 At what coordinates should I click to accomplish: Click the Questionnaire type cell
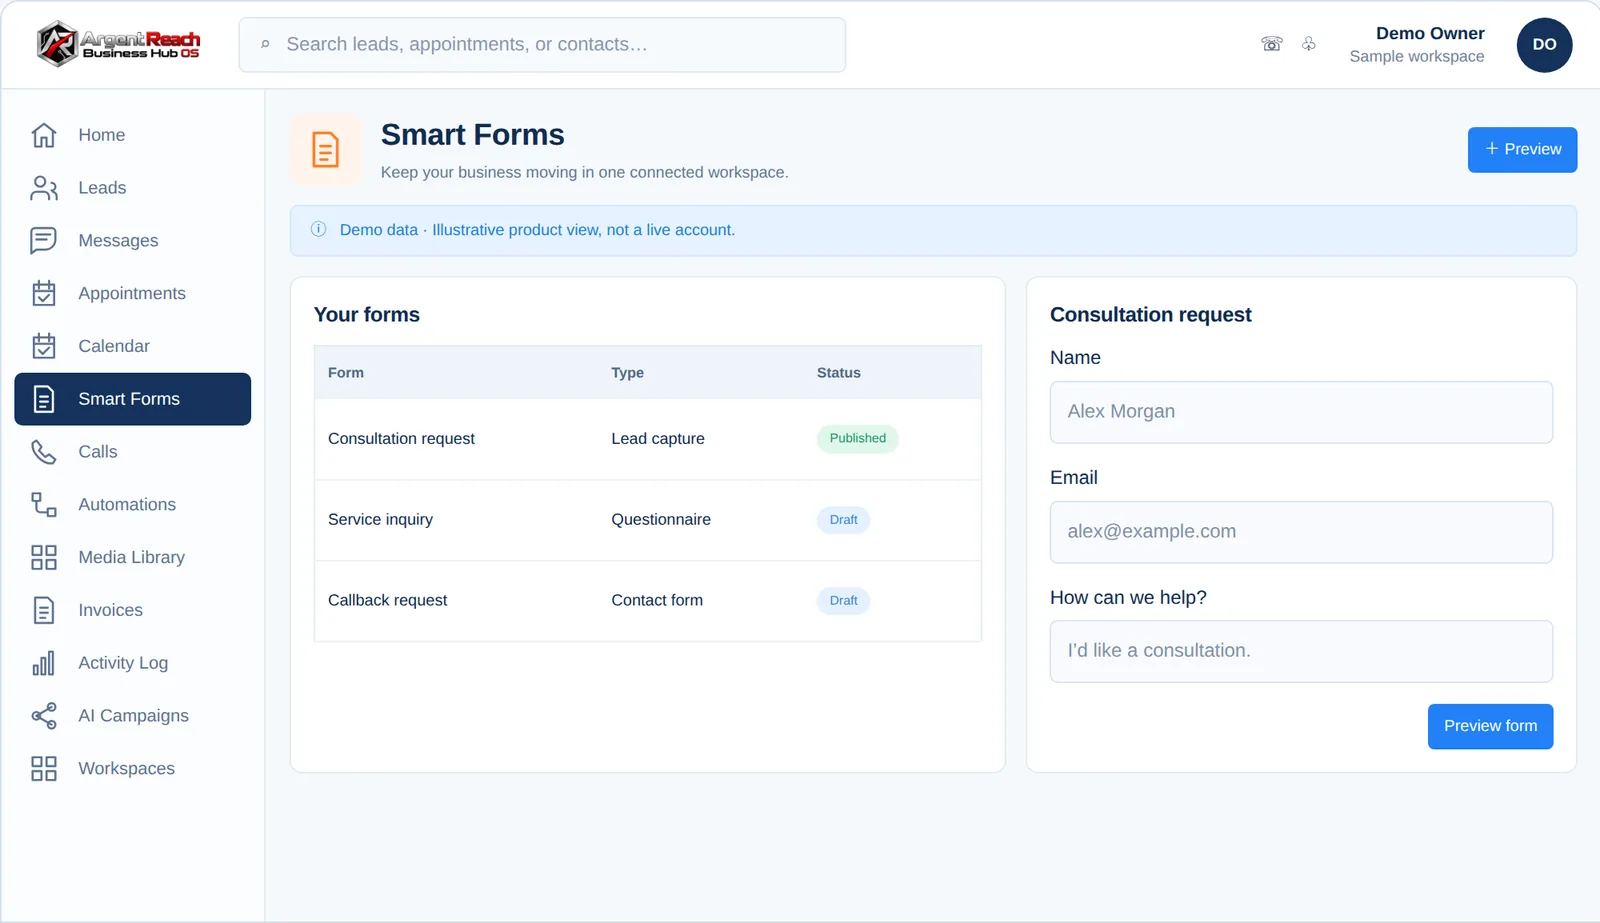(661, 520)
